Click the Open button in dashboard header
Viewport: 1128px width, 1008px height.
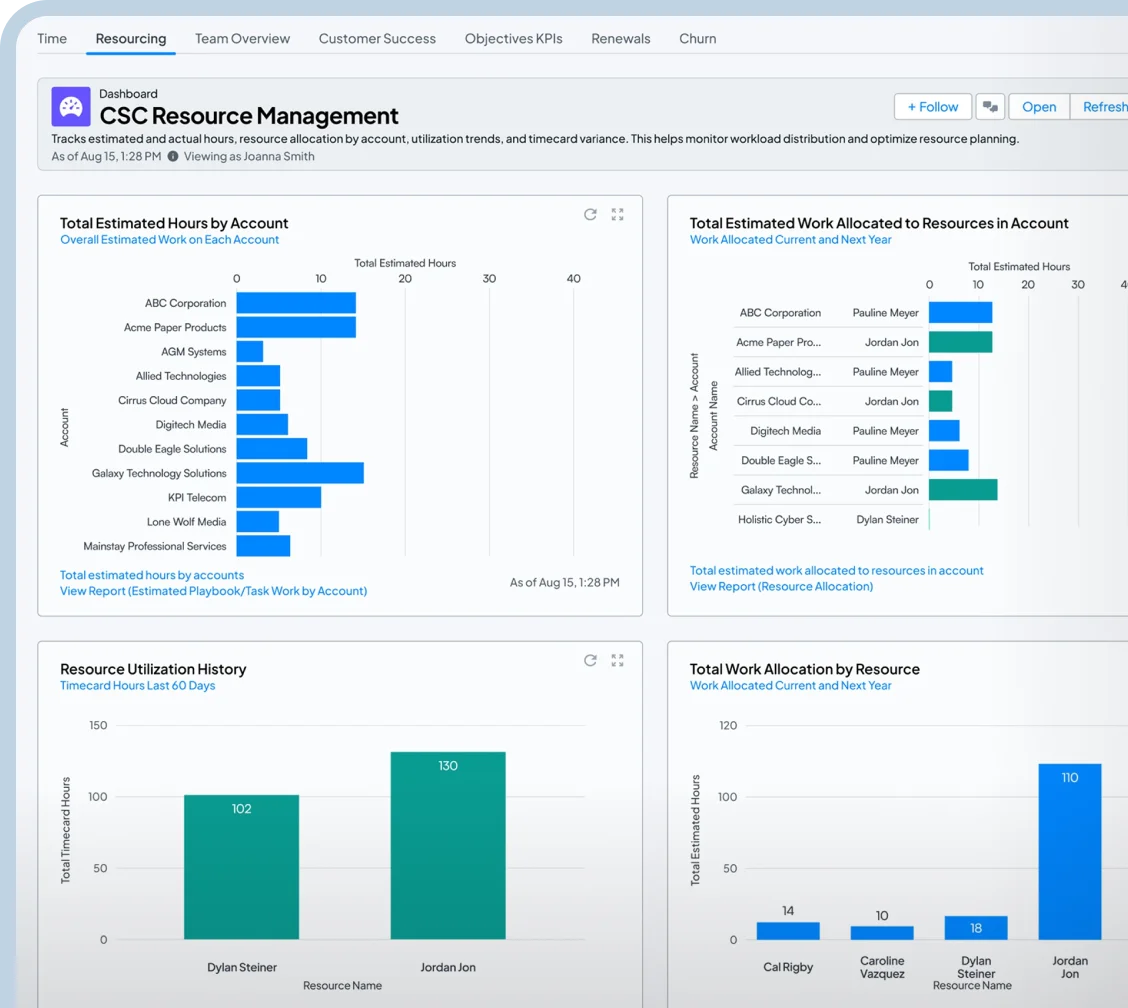pyautogui.click(x=1039, y=107)
